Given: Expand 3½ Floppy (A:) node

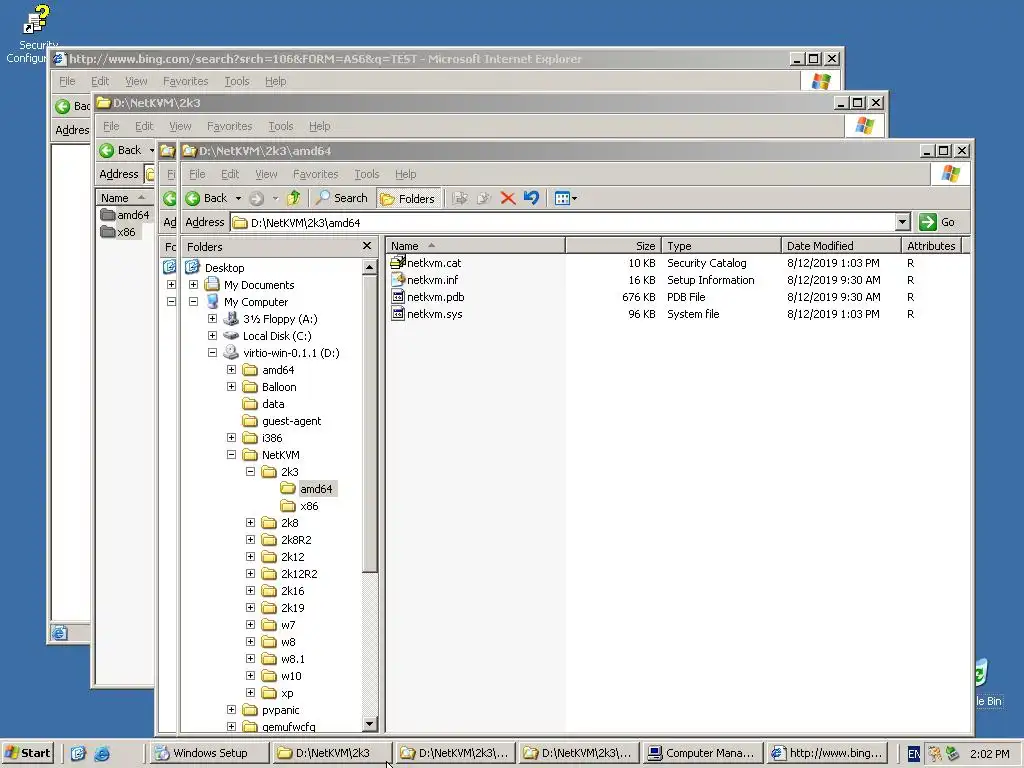Looking at the screenshot, I should (x=212, y=319).
